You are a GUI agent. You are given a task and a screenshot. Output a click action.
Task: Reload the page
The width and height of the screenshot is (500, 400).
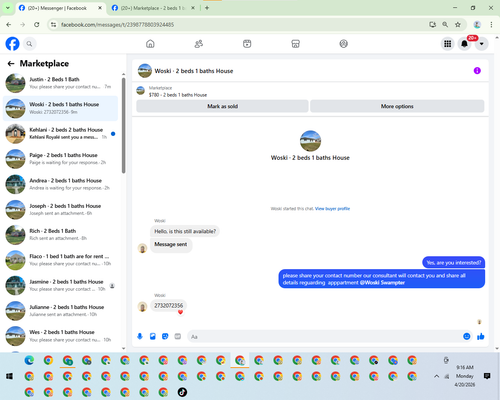[37, 25]
